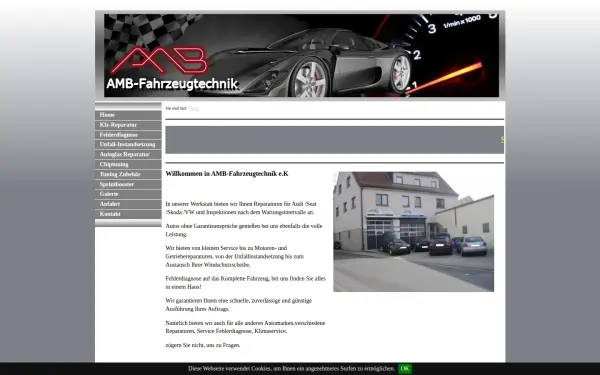
Task: Click the heading 'Willkommen in AMB-Fahrzeugtechnik e.K'
Action: [x=227, y=174]
